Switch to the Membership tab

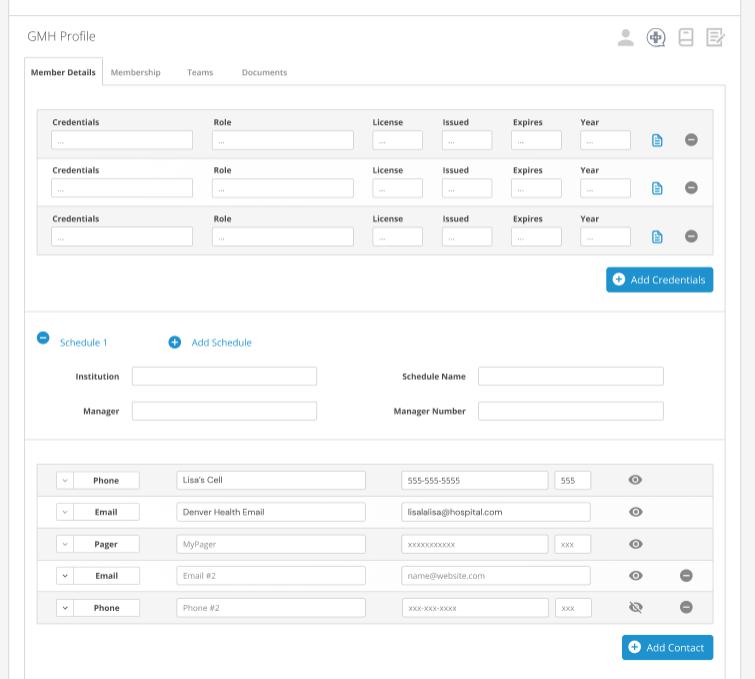click(135, 73)
